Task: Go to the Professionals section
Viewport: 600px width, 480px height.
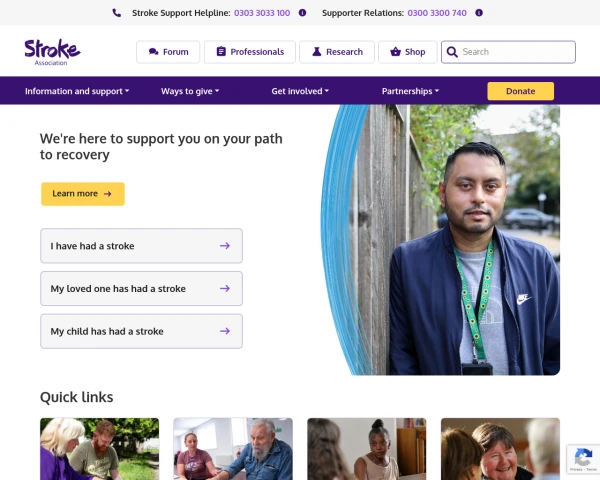Action: pos(250,52)
